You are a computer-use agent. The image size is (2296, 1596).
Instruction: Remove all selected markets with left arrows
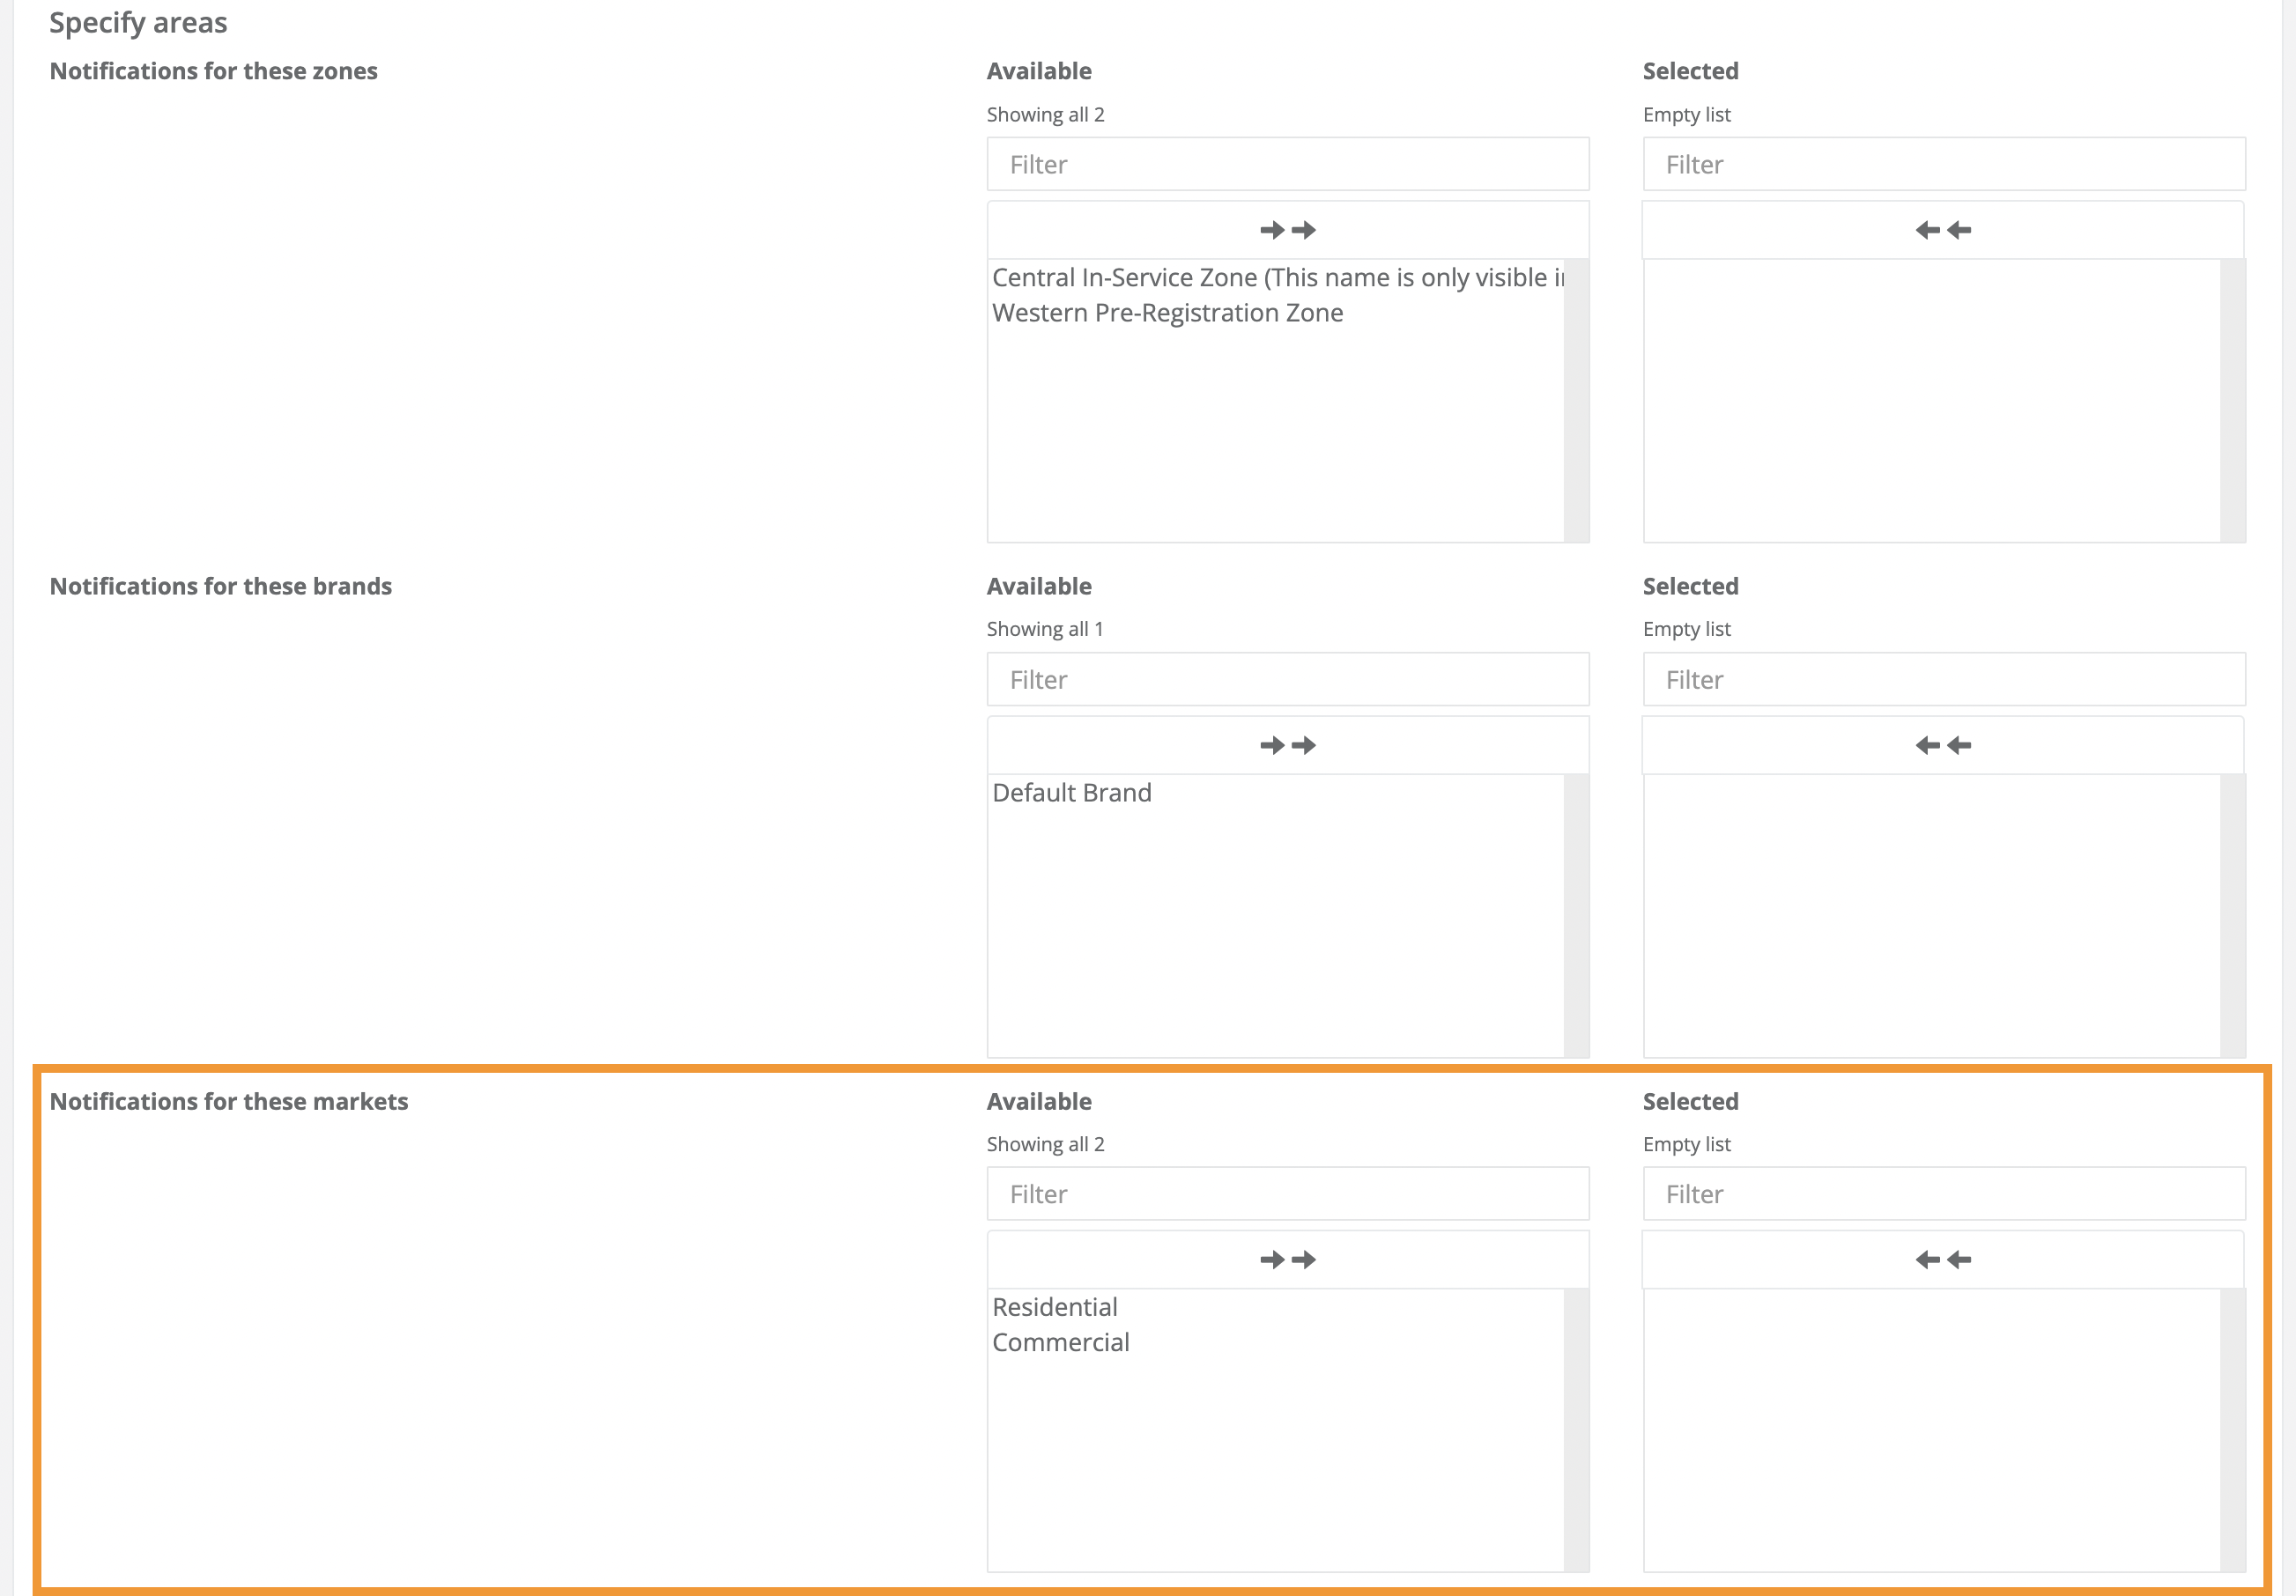tap(1942, 1259)
